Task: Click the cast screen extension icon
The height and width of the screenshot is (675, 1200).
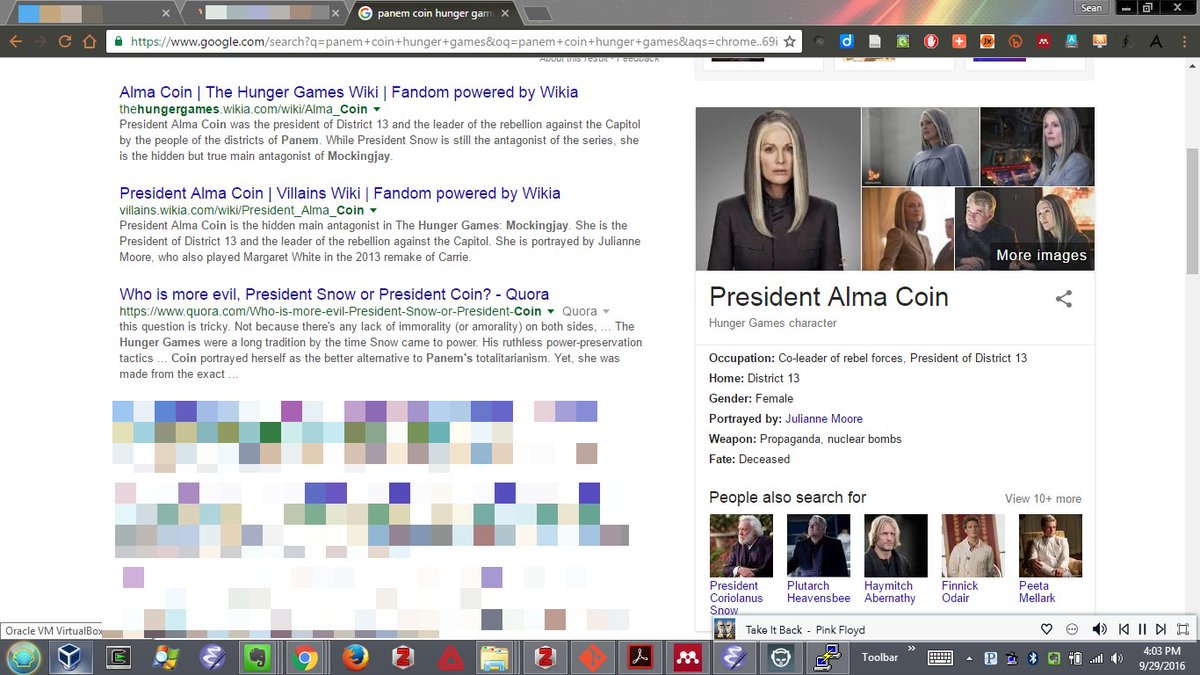Action: click(1099, 42)
